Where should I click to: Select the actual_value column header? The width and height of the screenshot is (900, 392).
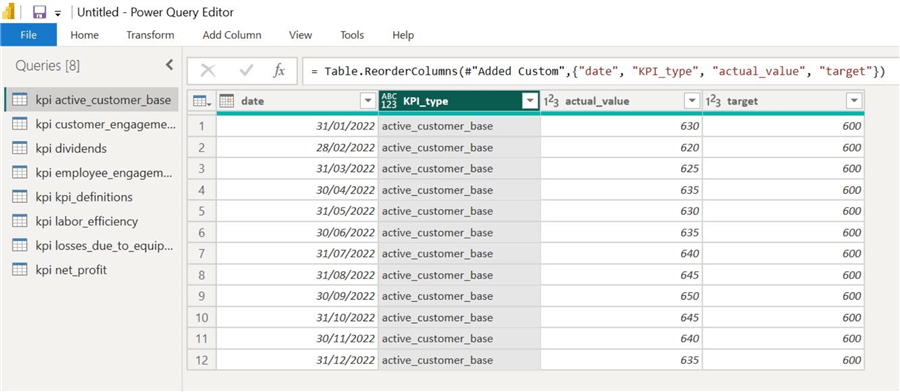[621, 102]
